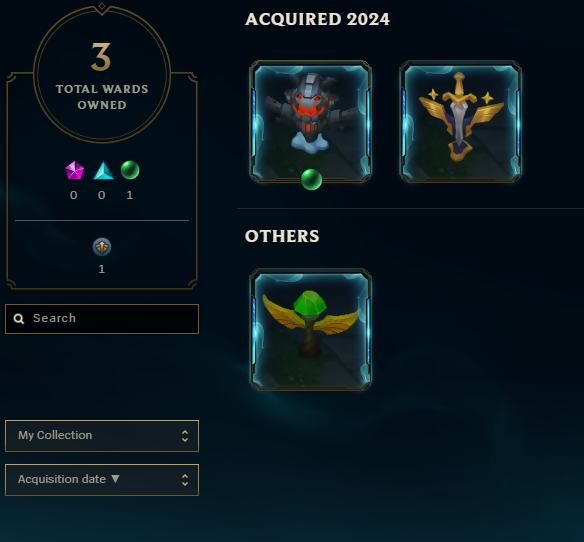Click the green orb on the robot ward

[311, 179]
